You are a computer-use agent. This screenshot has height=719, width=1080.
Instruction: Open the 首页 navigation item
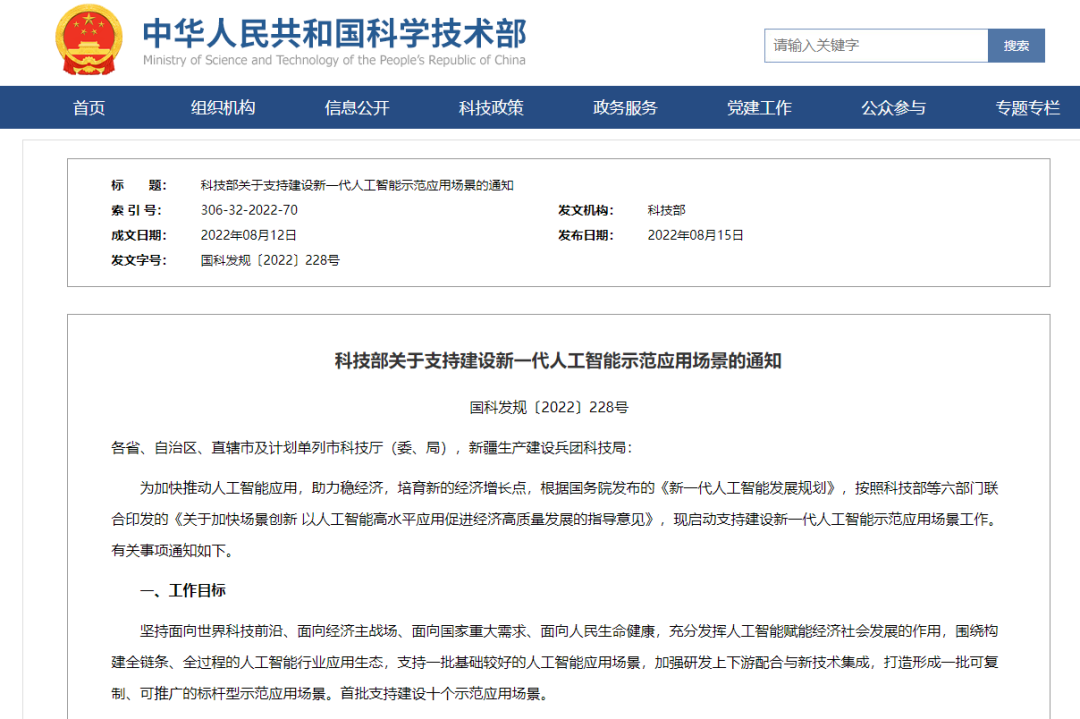tap(89, 107)
